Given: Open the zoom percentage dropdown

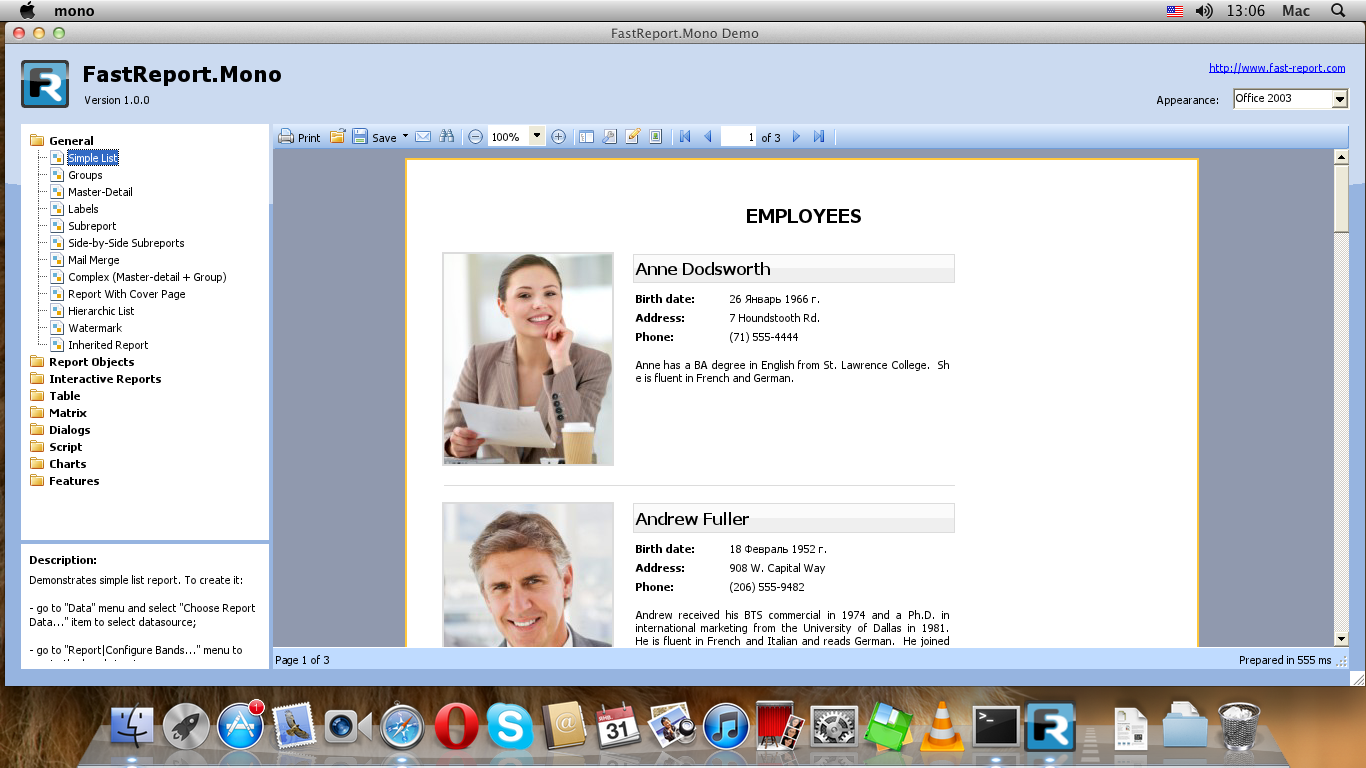Looking at the screenshot, I should click(537, 137).
